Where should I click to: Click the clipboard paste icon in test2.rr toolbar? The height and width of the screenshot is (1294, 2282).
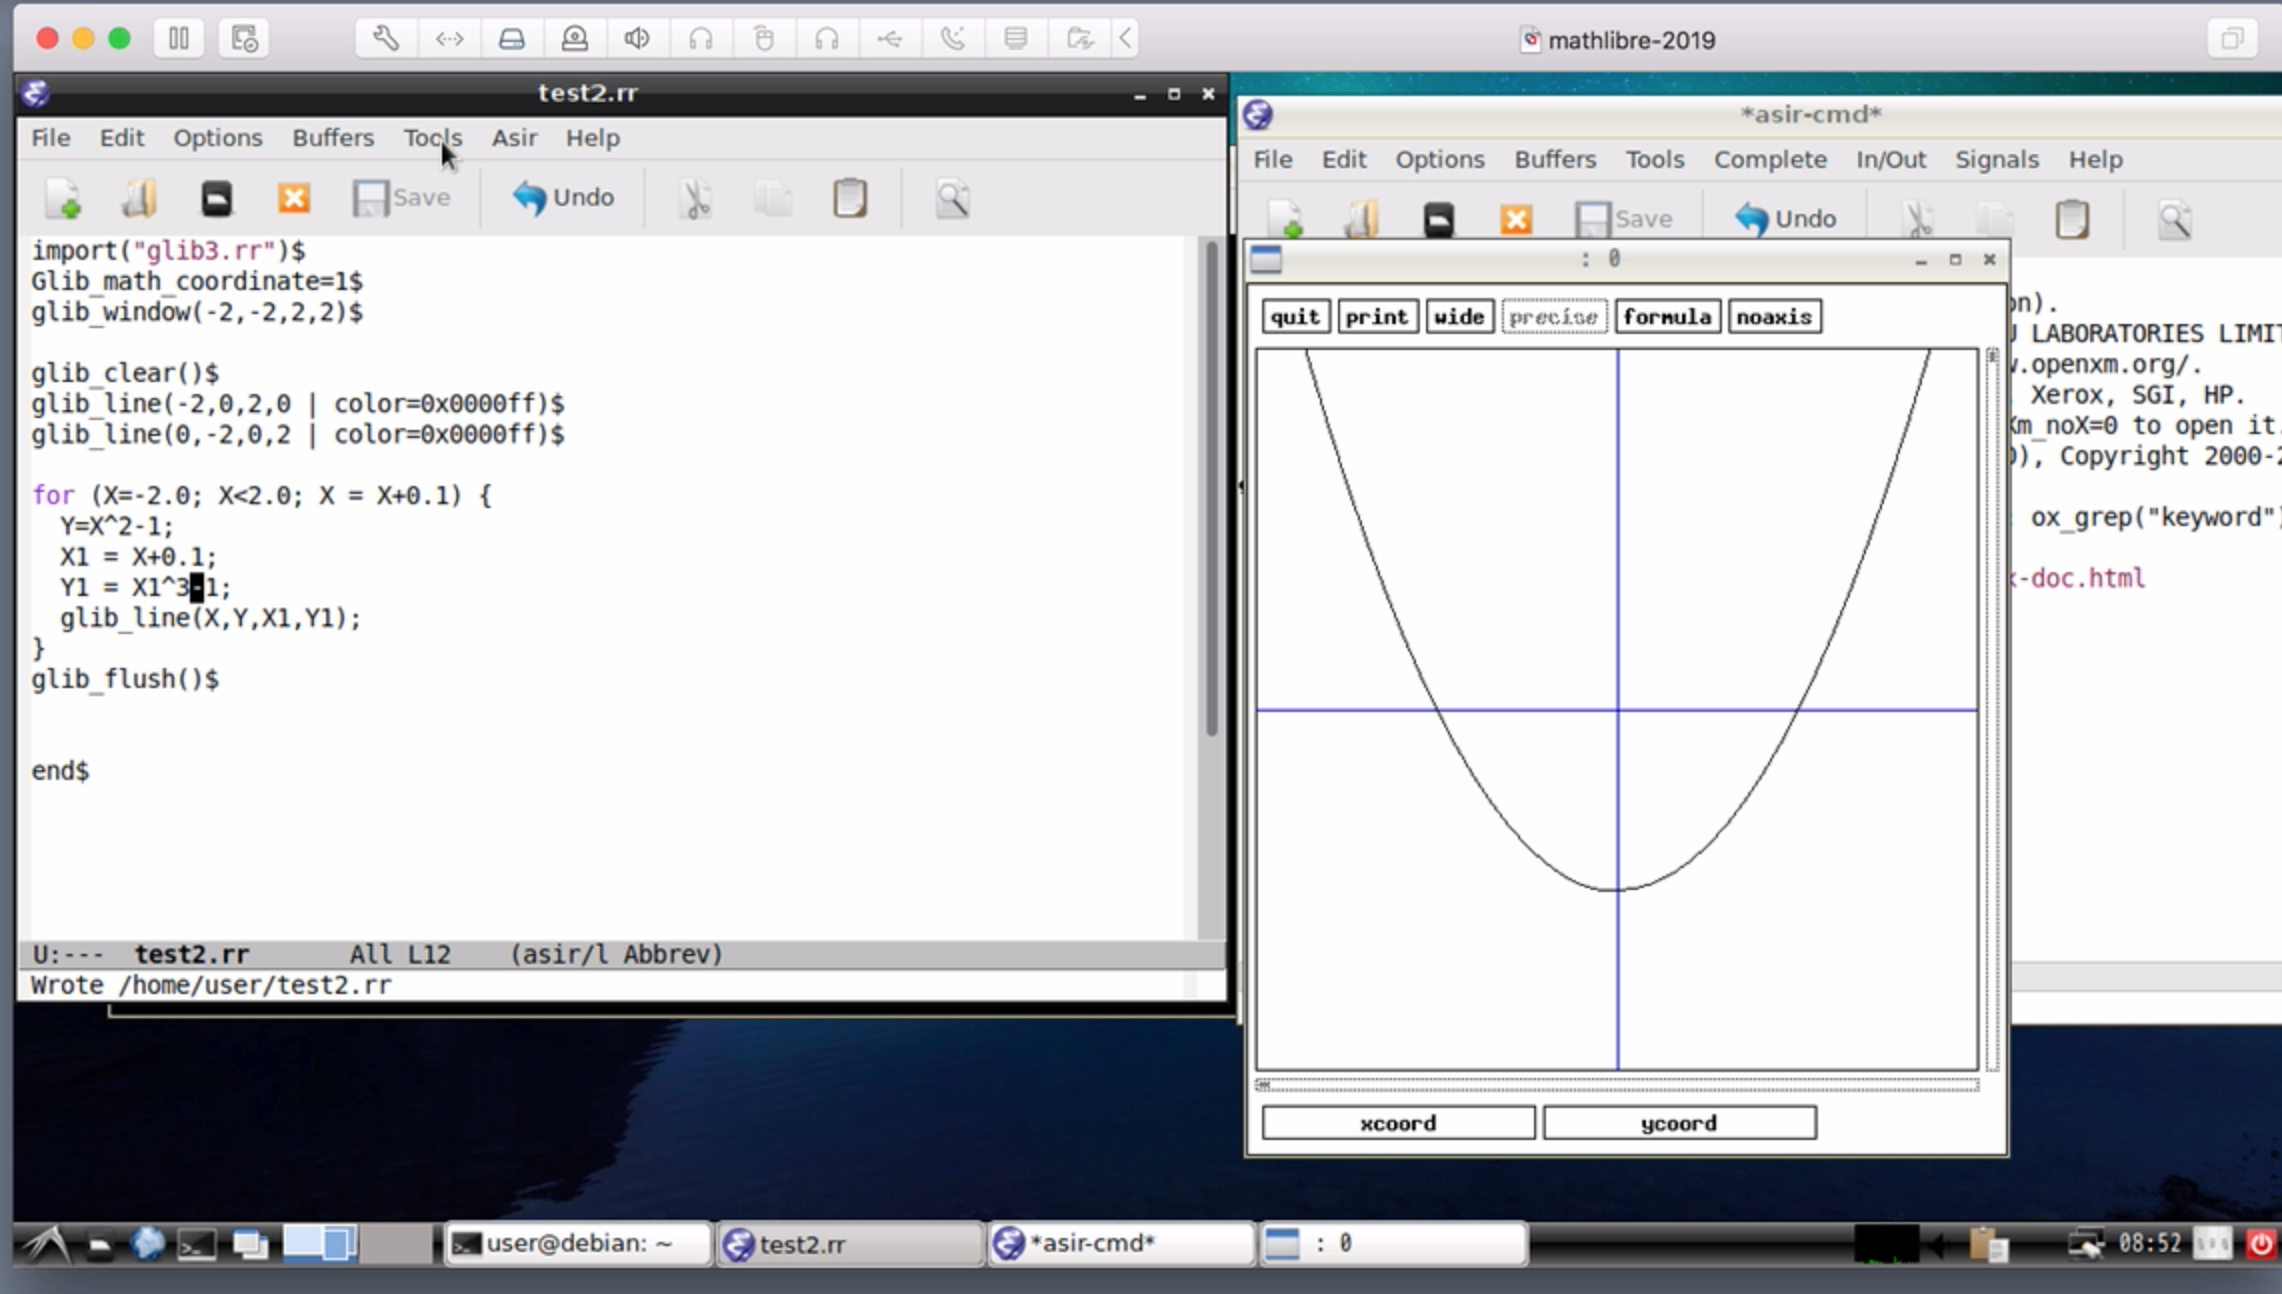pos(850,198)
